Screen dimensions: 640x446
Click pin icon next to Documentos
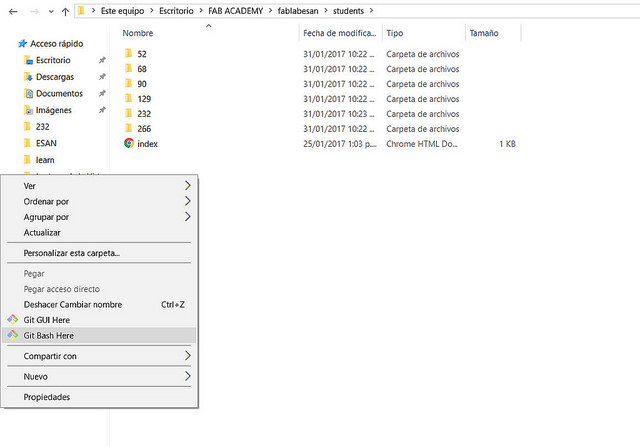tap(102, 93)
